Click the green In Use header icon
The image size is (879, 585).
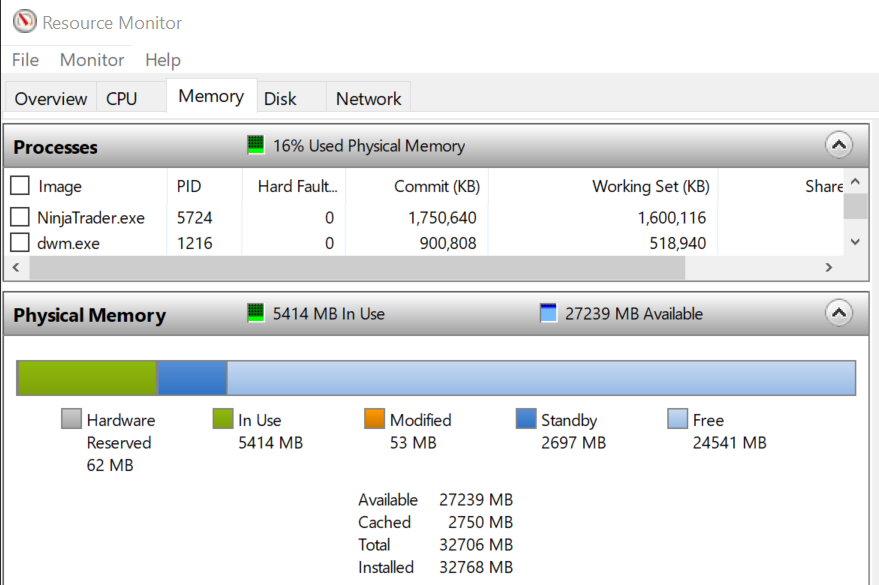256,313
